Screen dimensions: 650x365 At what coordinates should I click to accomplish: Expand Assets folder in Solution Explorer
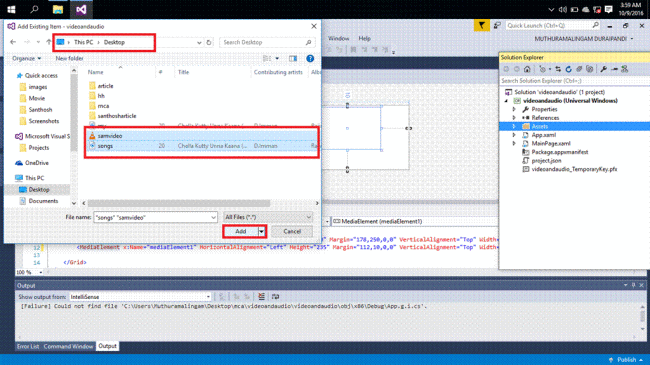[x=514, y=127]
